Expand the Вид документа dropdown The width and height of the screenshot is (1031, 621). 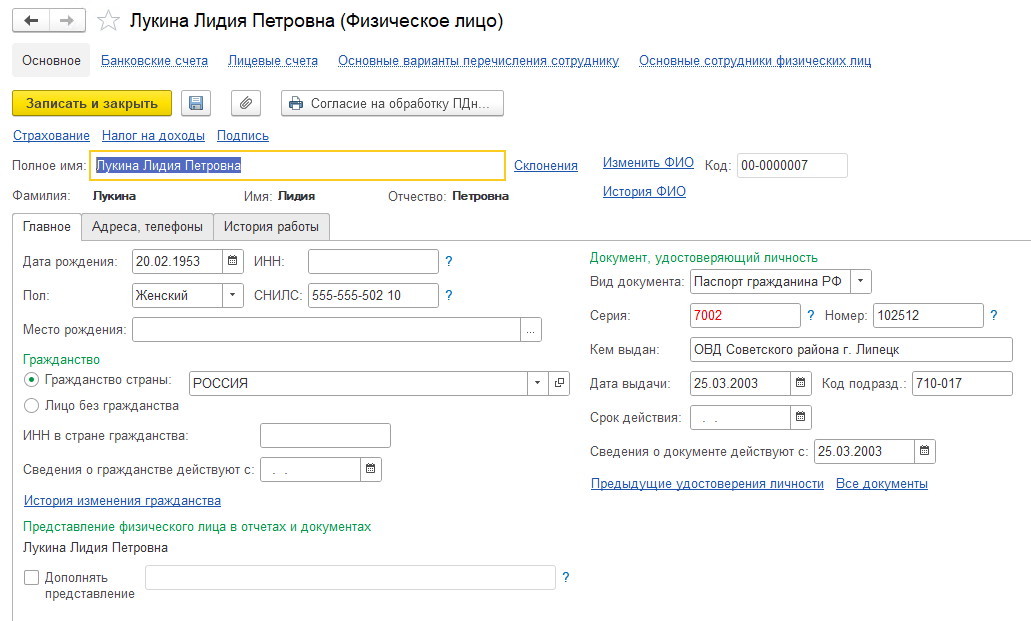861,281
